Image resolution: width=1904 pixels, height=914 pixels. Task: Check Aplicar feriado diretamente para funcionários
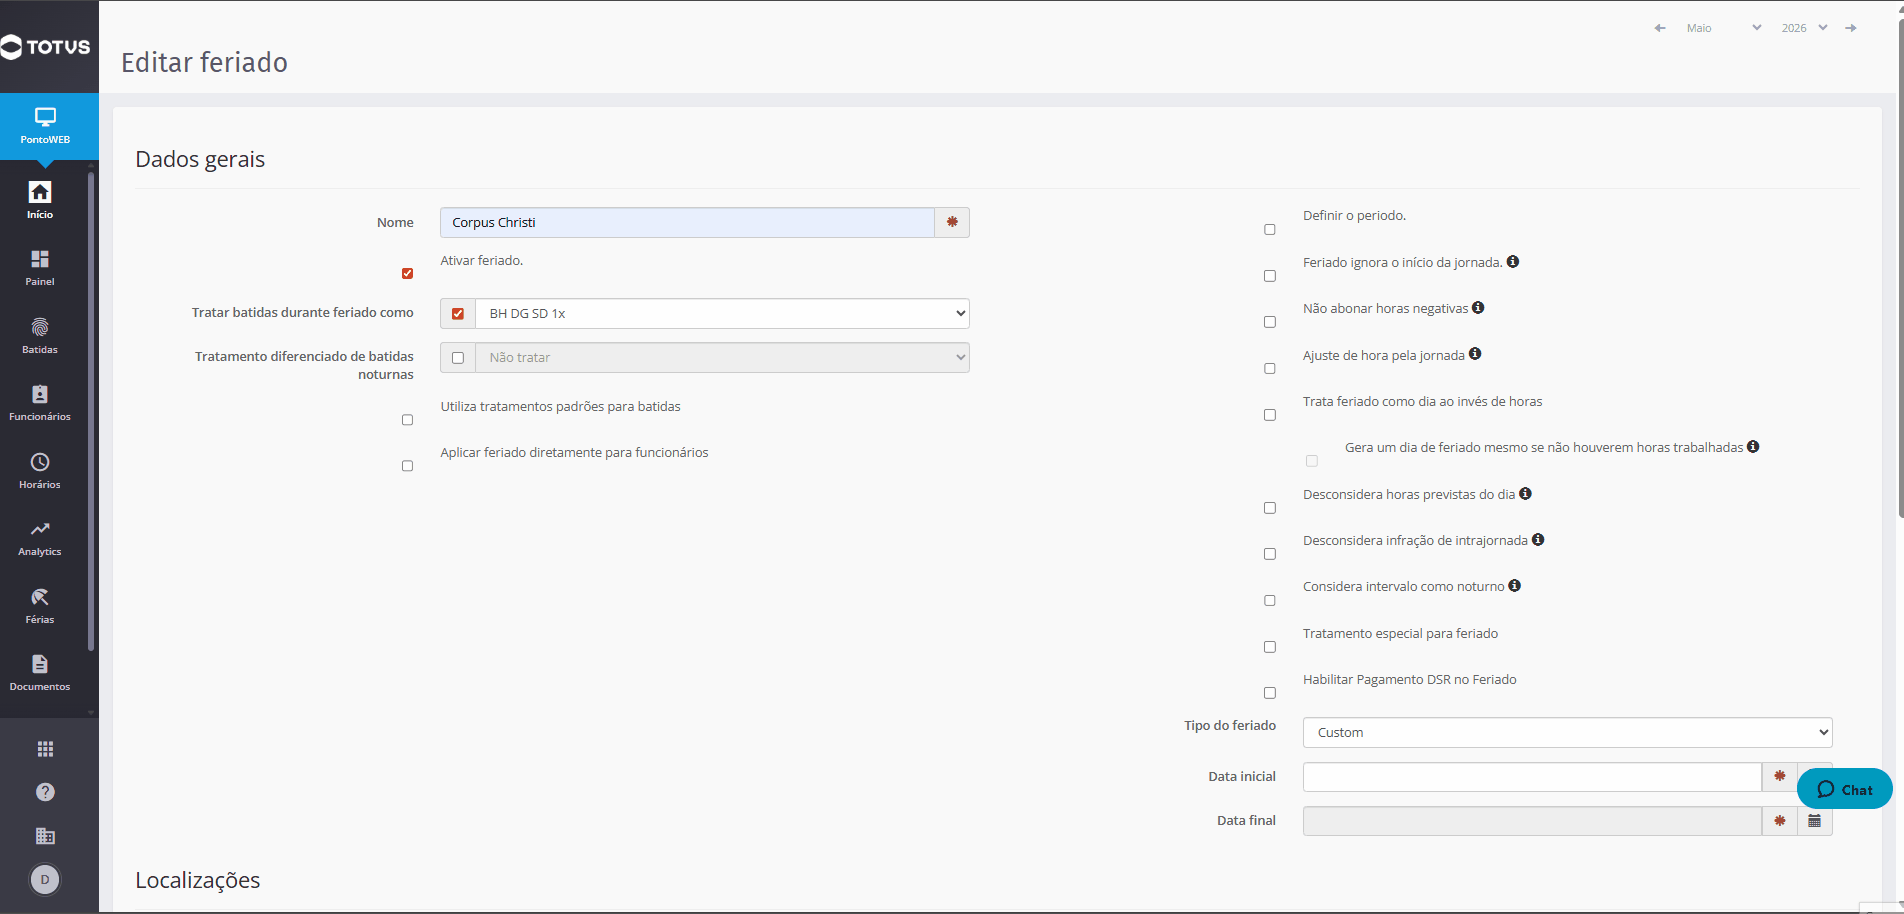point(407,466)
